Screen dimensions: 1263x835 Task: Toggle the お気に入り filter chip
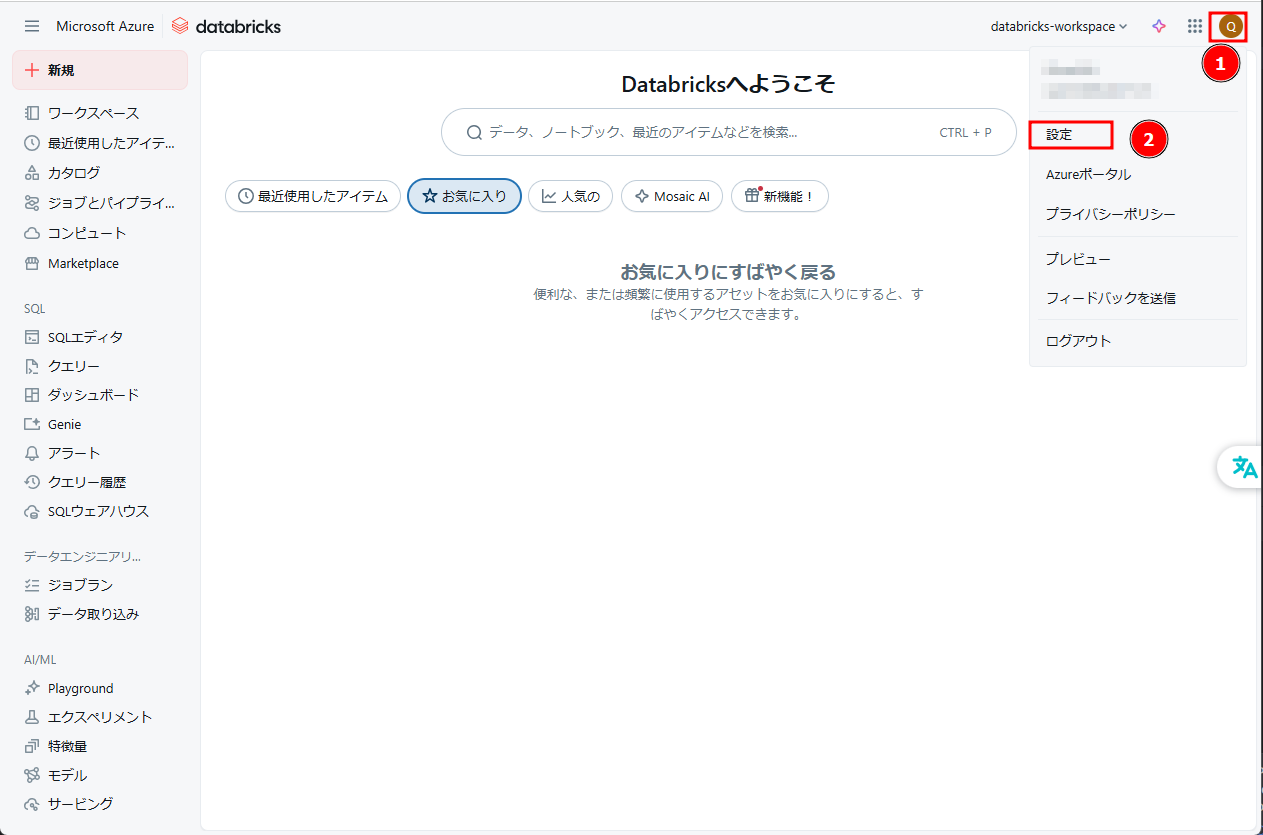coord(464,196)
